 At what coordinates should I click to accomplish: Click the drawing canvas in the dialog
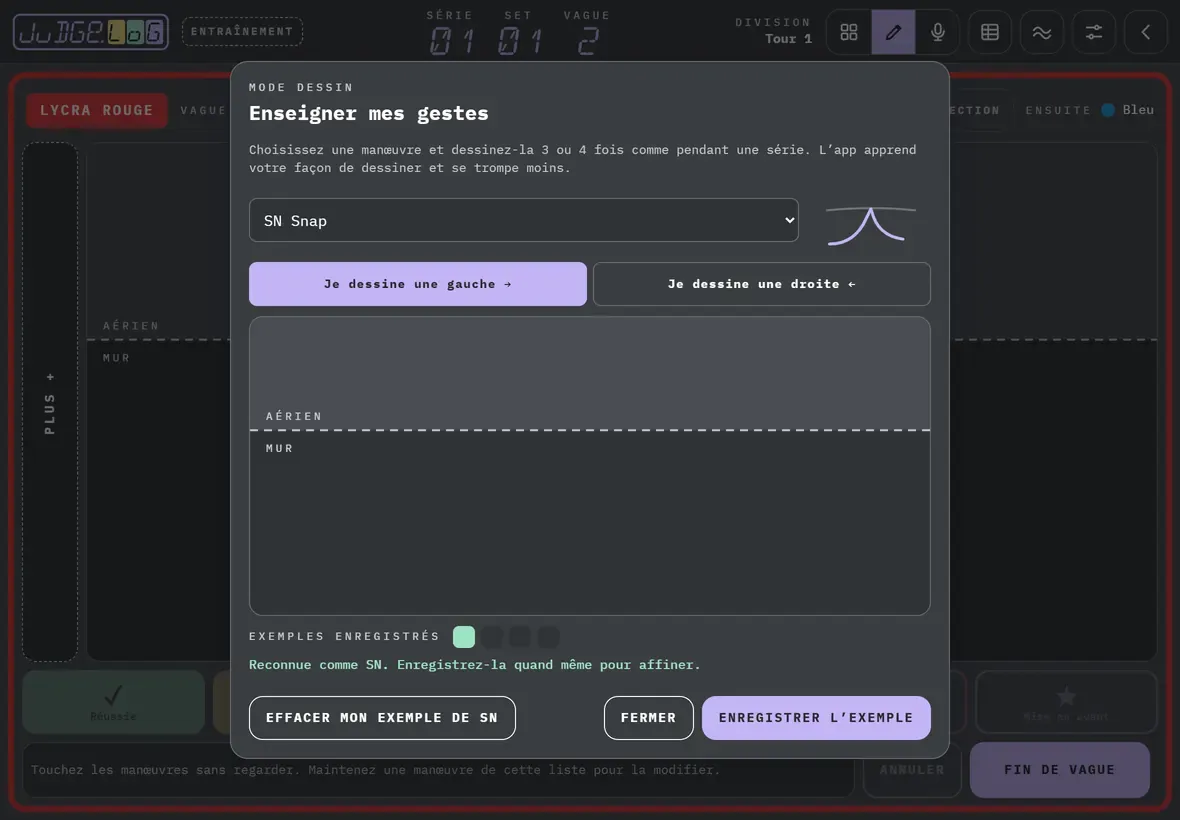pos(590,466)
